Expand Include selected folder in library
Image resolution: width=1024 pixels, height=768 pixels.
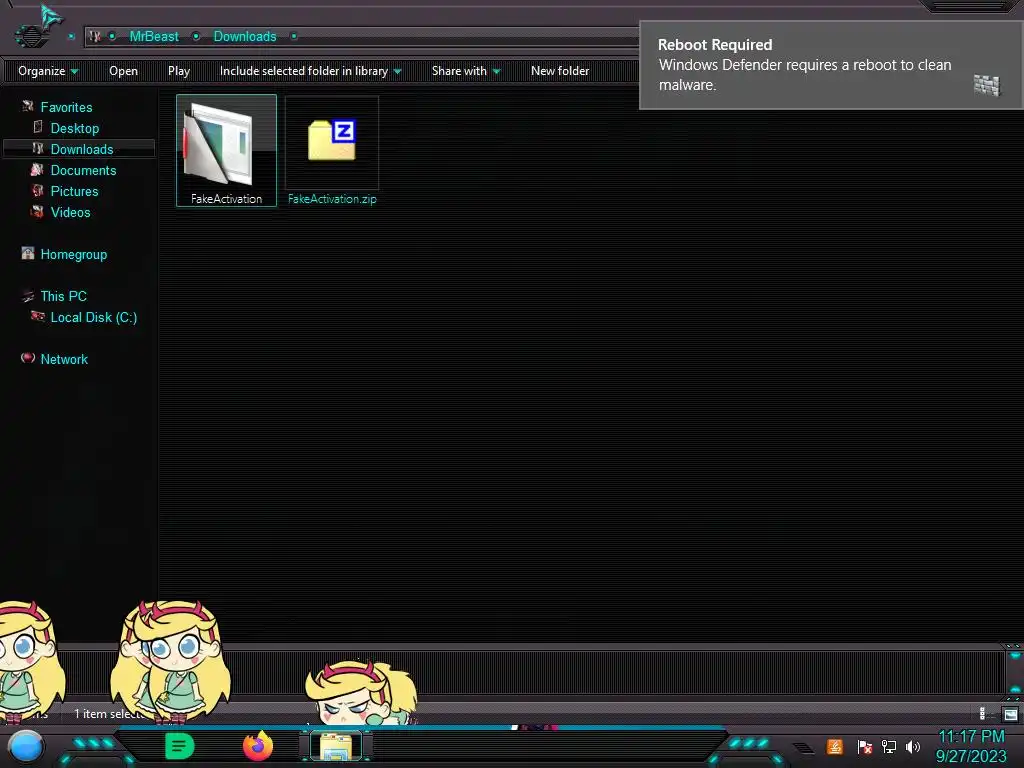(x=310, y=71)
